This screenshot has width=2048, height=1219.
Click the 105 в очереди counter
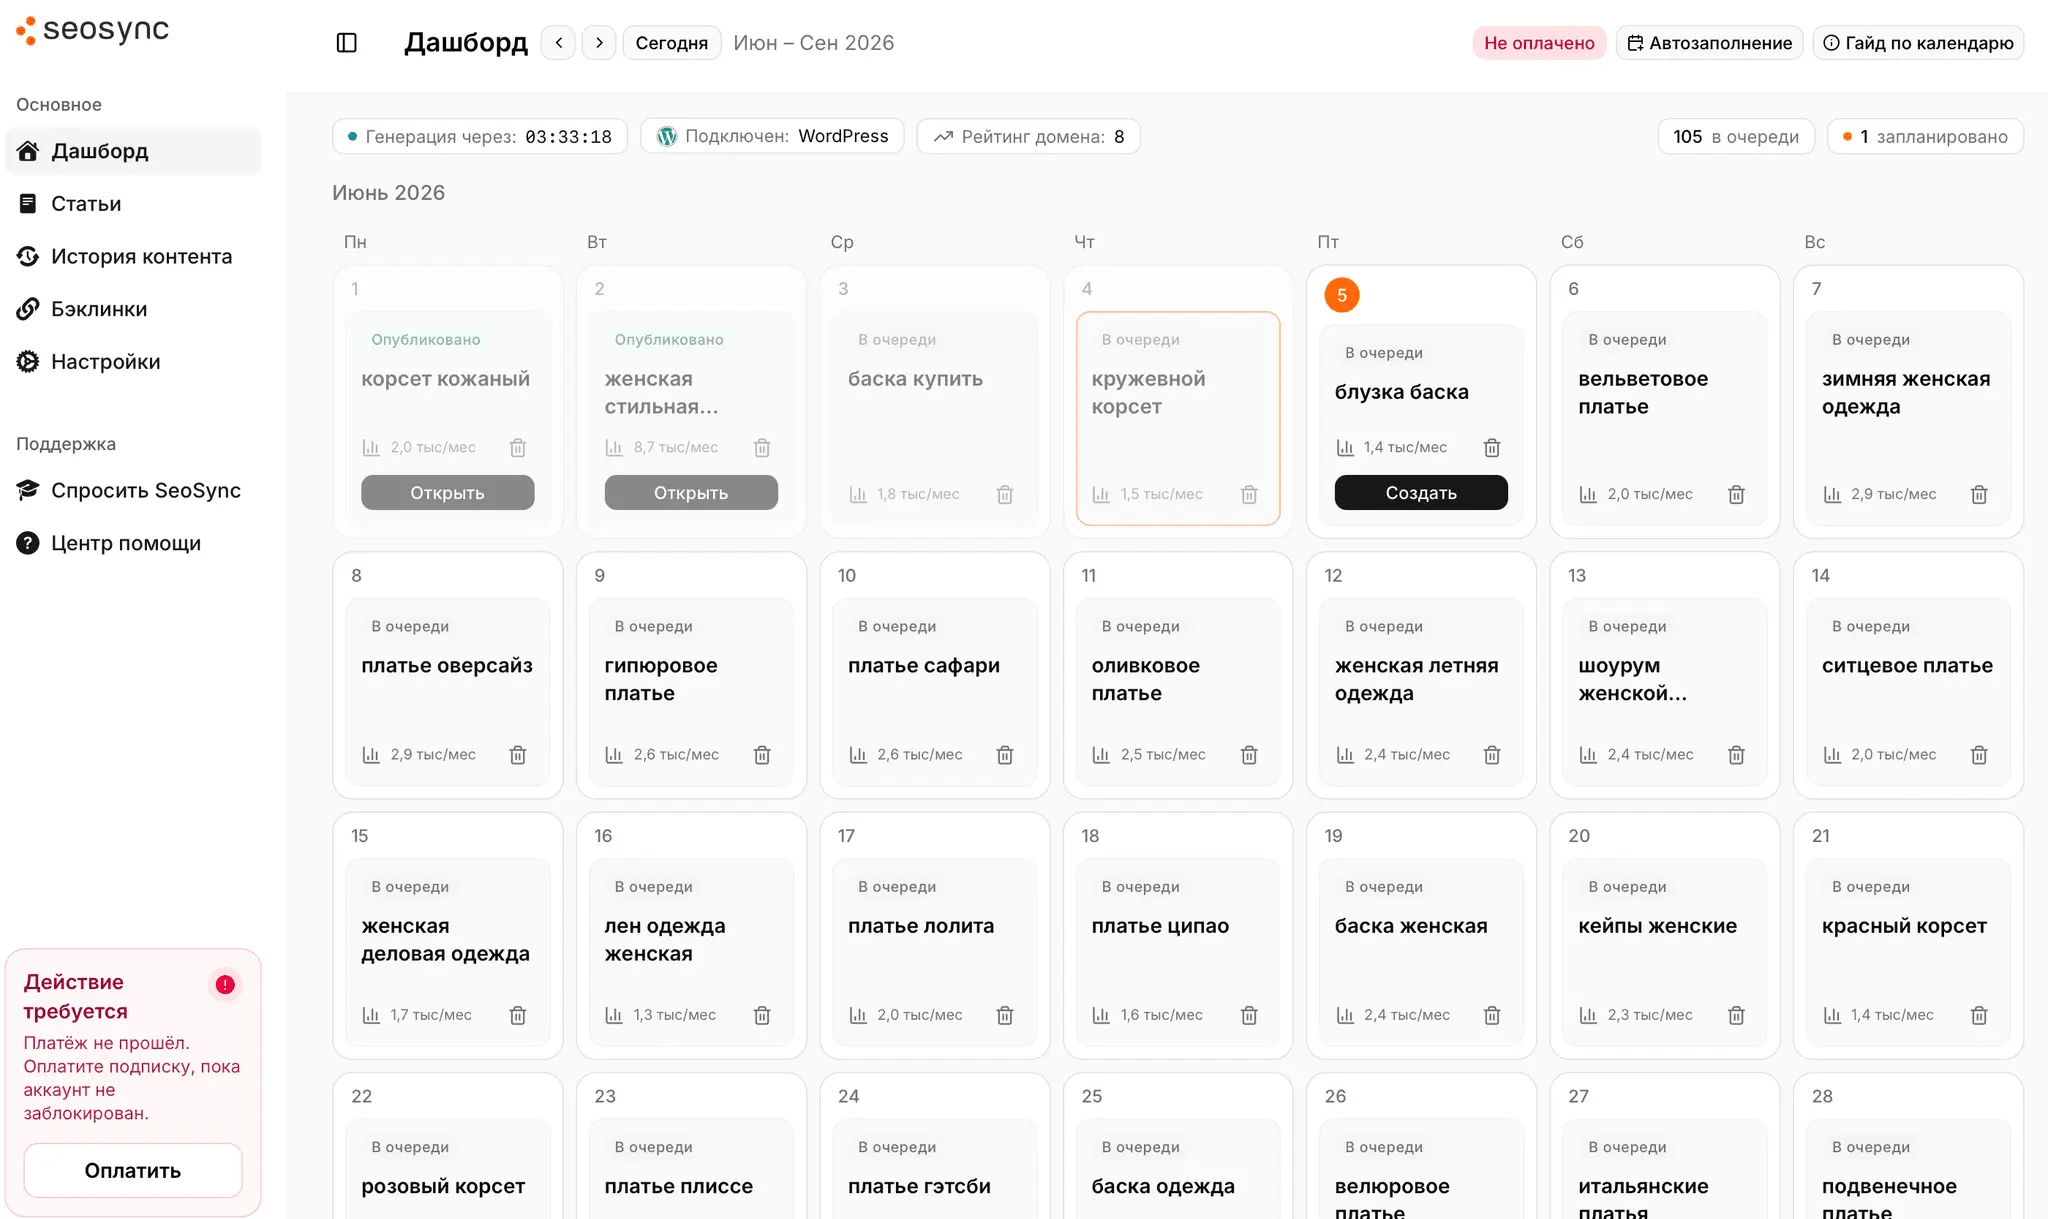click(1736, 136)
